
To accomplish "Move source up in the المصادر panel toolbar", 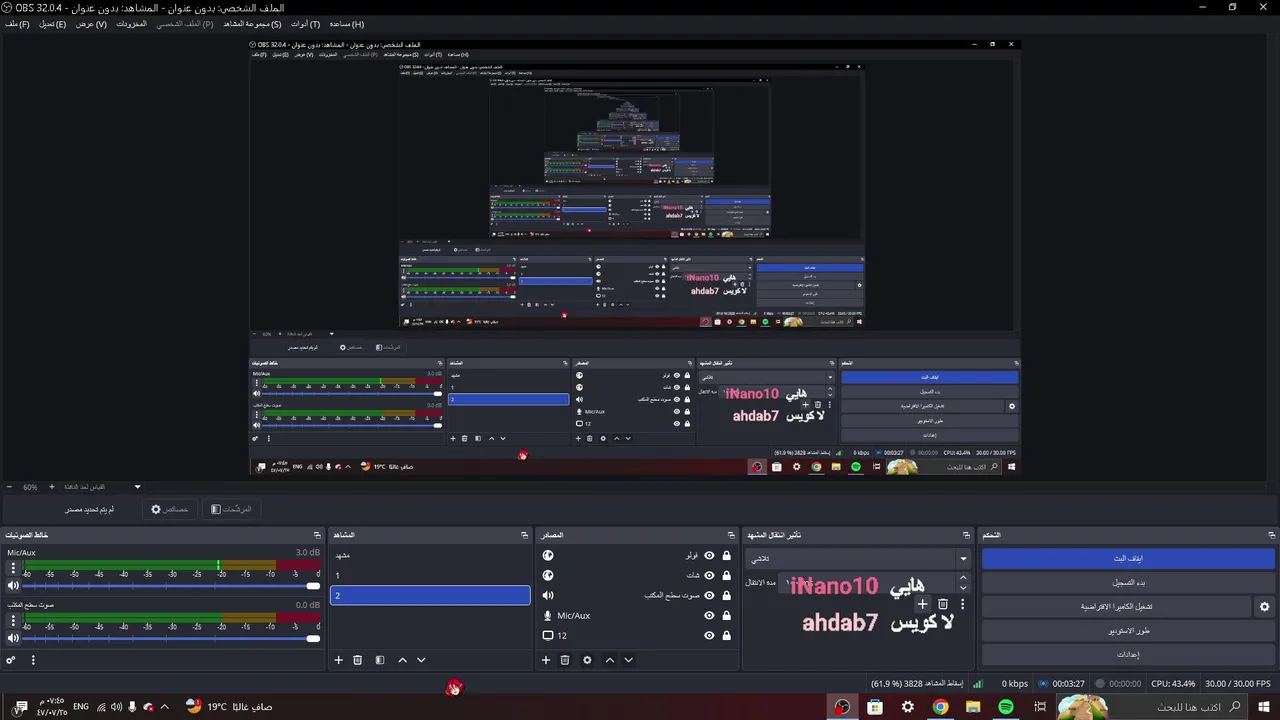I will point(609,660).
